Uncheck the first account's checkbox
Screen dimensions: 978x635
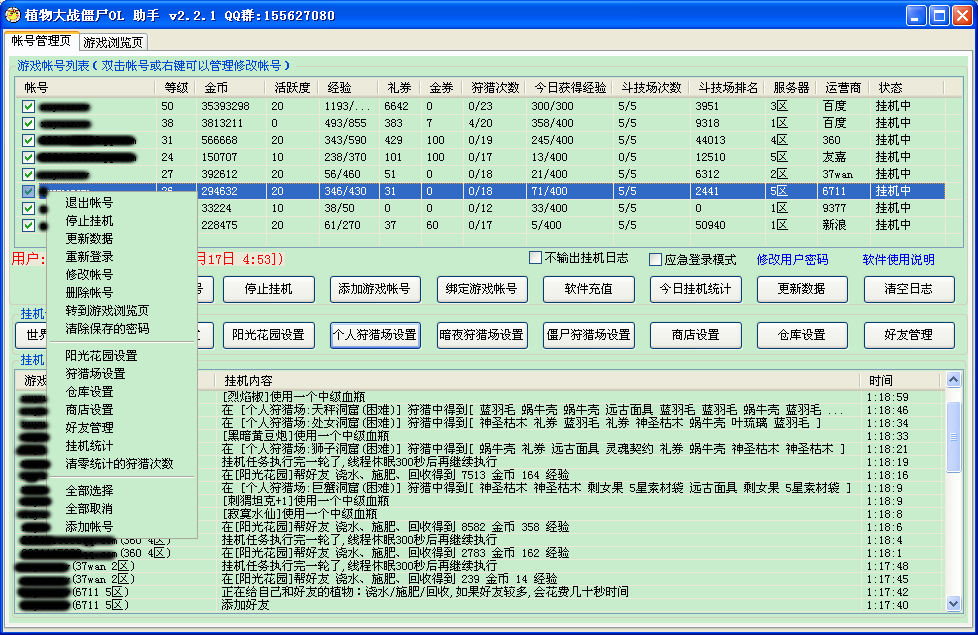27,104
